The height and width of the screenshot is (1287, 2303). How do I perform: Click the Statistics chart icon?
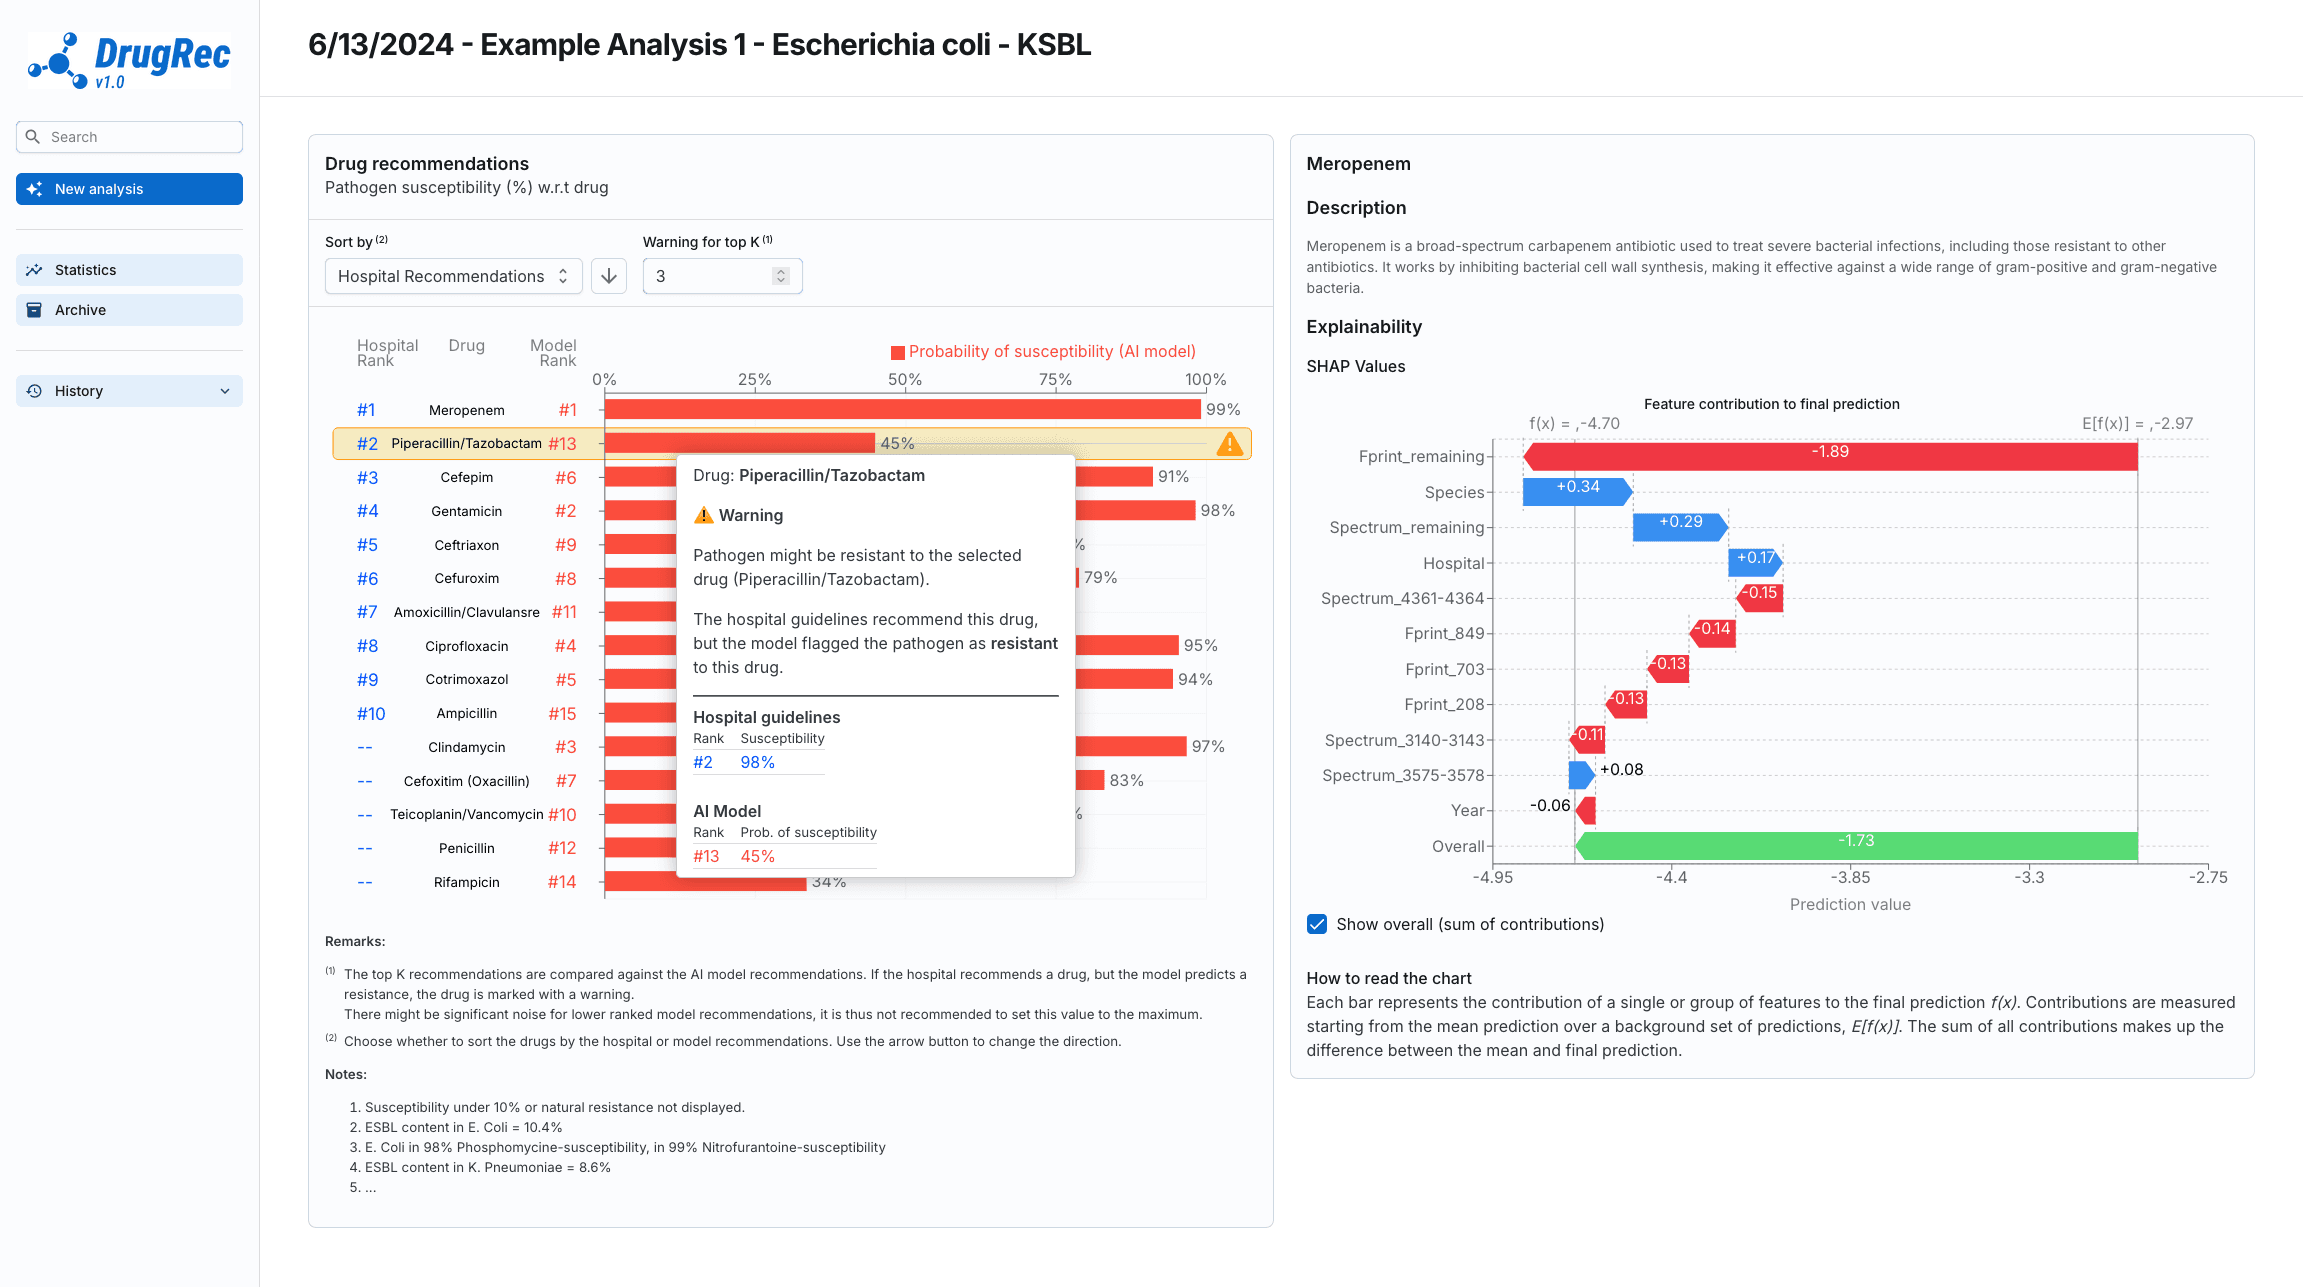(35, 270)
